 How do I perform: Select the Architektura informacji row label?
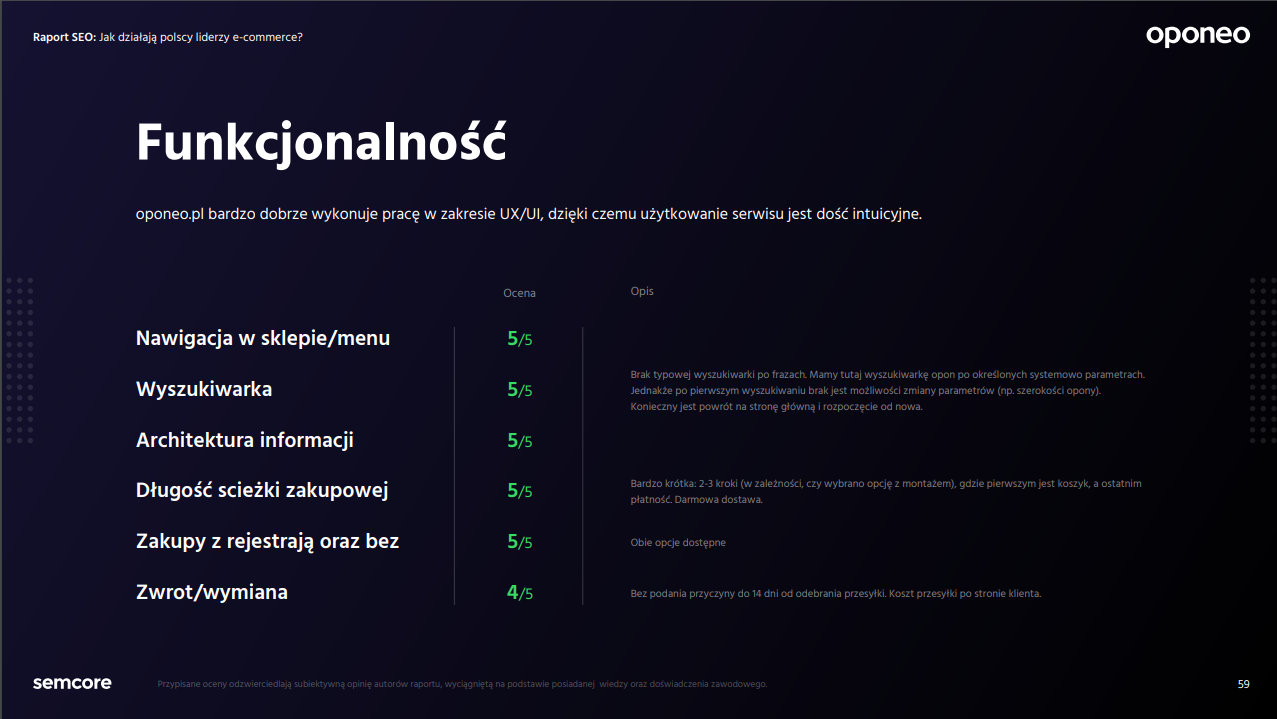coord(245,440)
